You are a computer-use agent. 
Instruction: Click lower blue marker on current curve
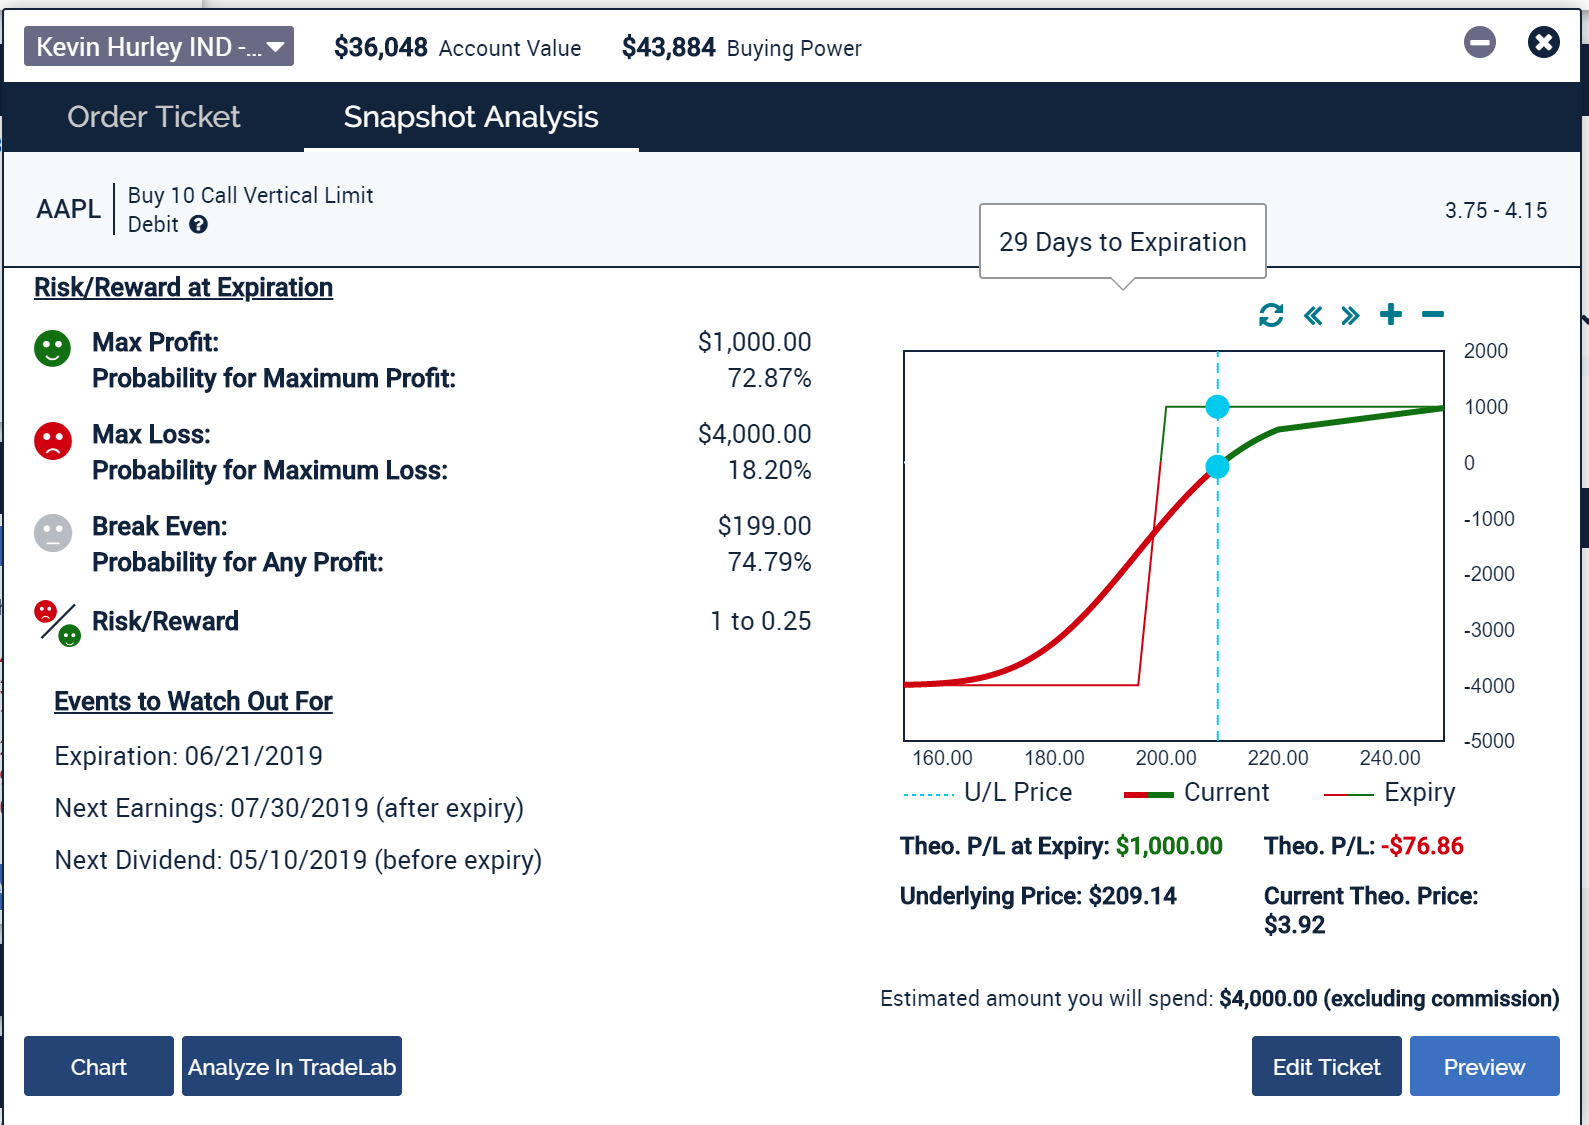(x=1217, y=467)
